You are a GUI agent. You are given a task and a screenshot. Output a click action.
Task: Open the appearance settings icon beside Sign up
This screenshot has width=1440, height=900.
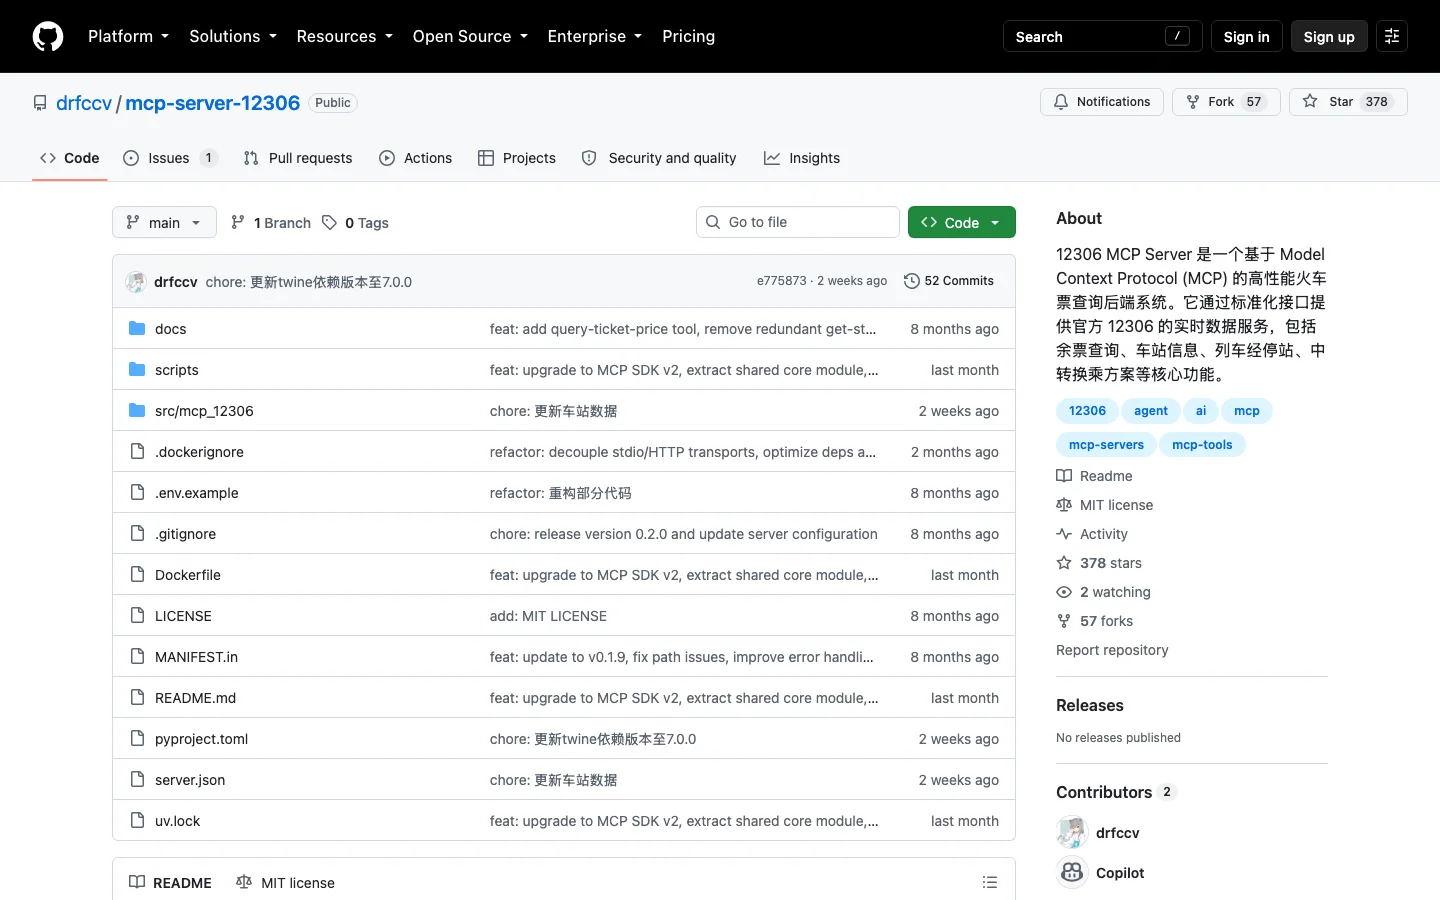point(1392,36)
